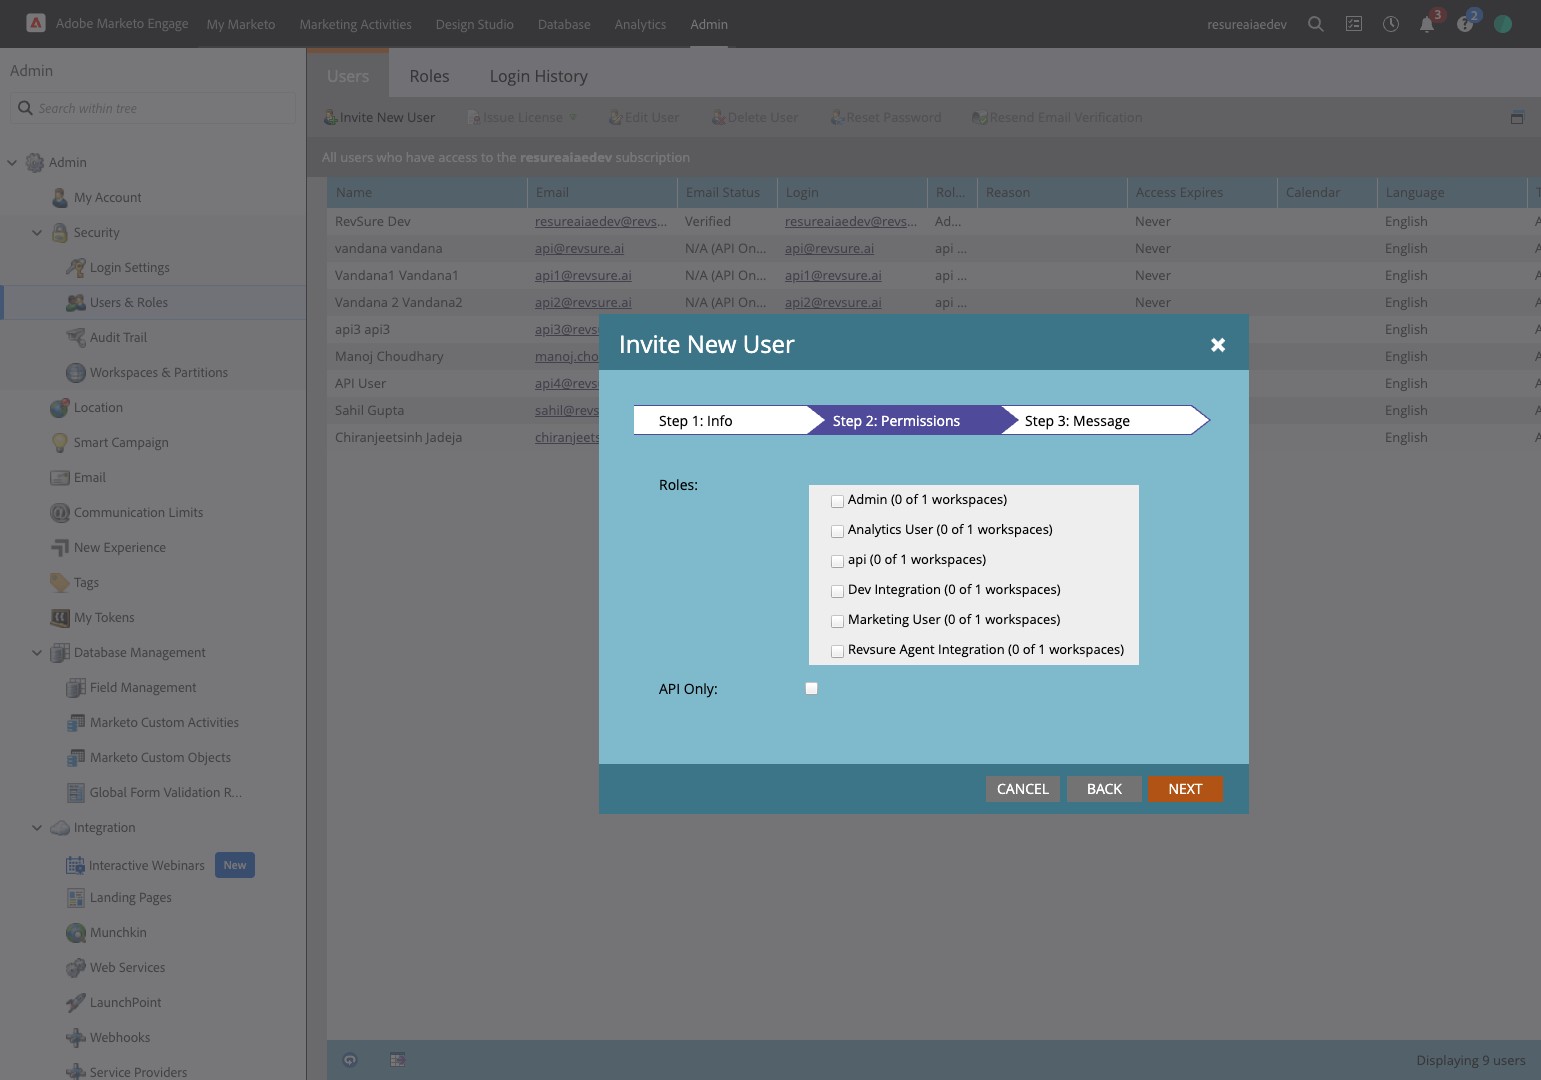Click the Webhooks icon

(76, 1038)
